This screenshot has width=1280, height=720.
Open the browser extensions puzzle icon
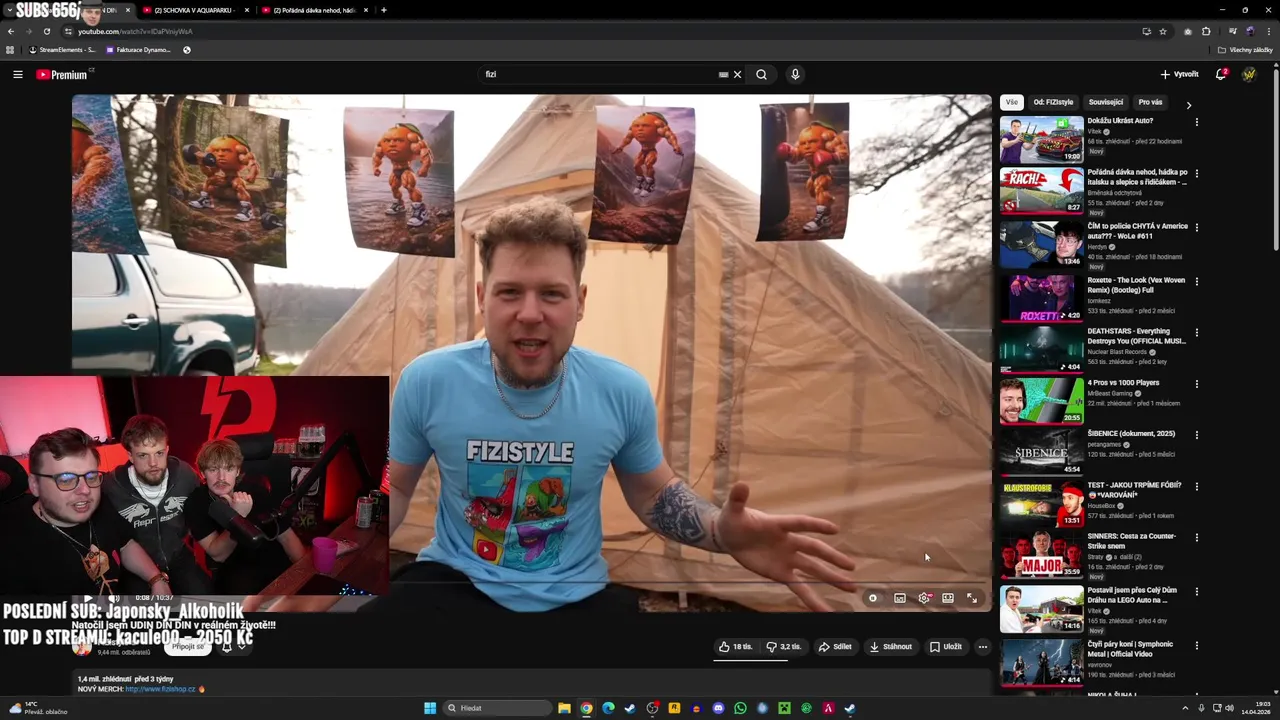(x=1206, y=31)
